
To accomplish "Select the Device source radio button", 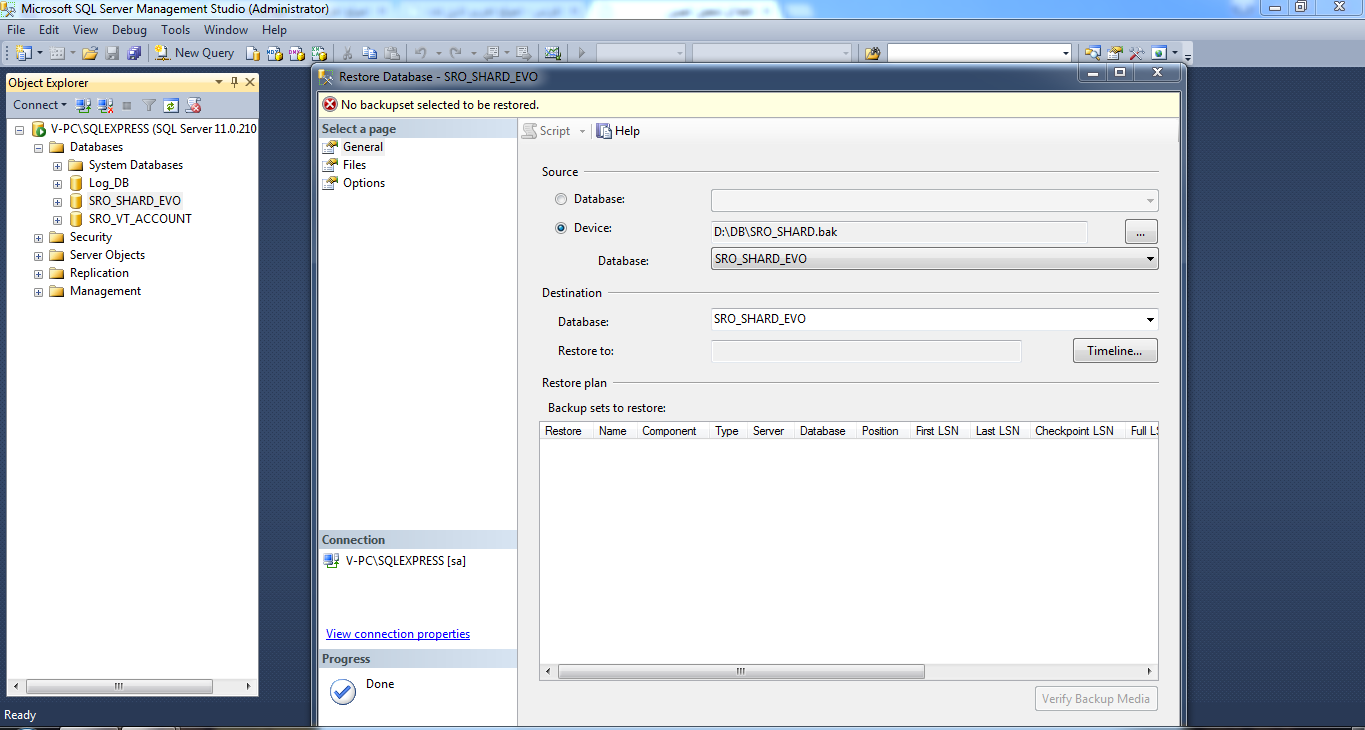I will (x=560, y=228).
